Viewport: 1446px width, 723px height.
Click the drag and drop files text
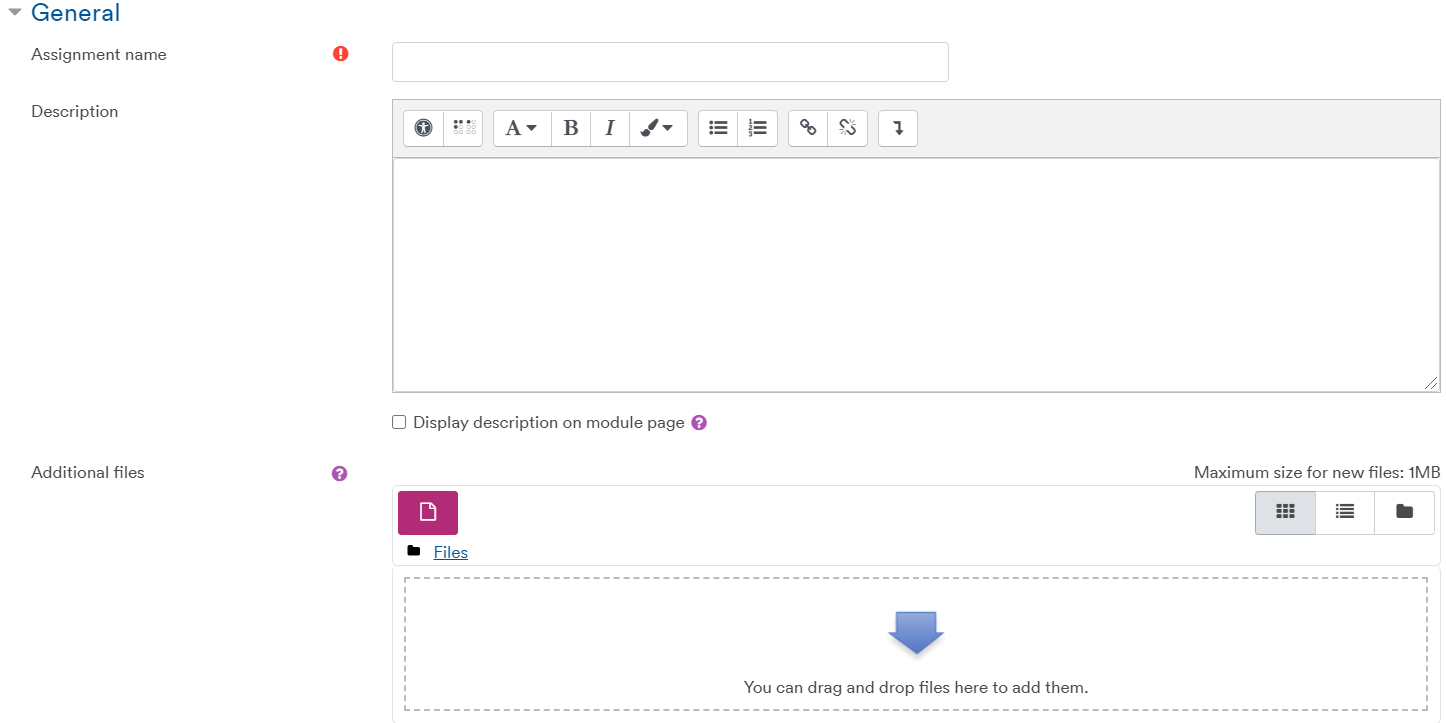click(x=916, y=687)
